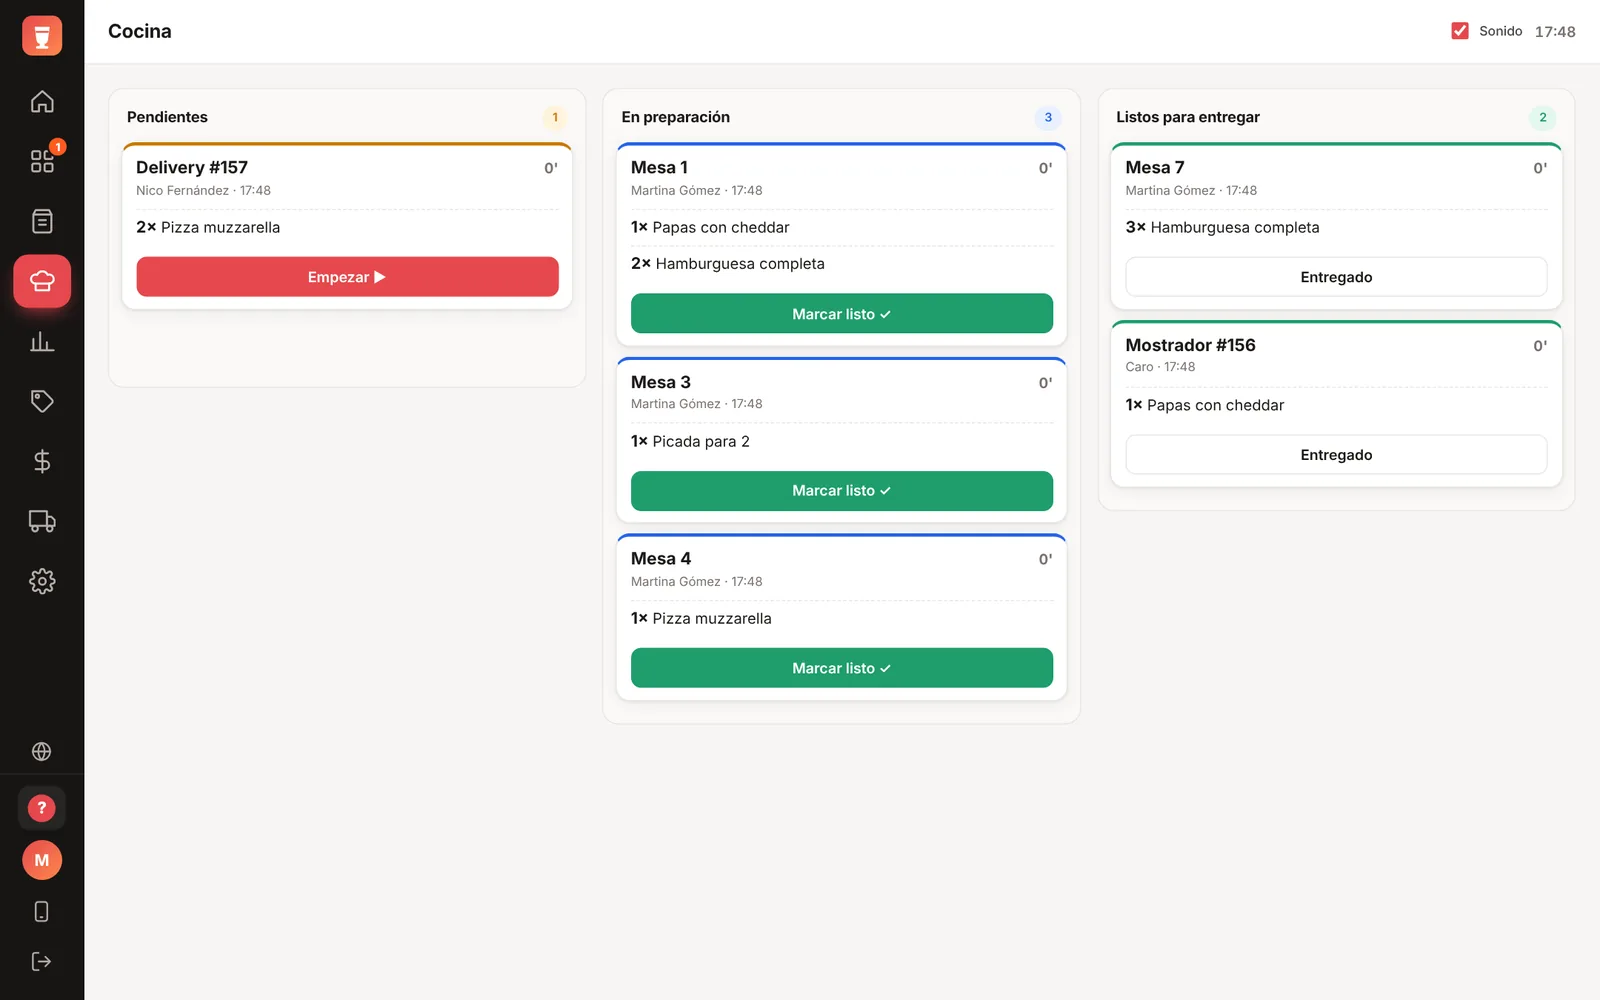Image resolution: width=1600 pixels, height=1000 pixels.
Task: Open the orders receipt icon
Action: (42, 221)
